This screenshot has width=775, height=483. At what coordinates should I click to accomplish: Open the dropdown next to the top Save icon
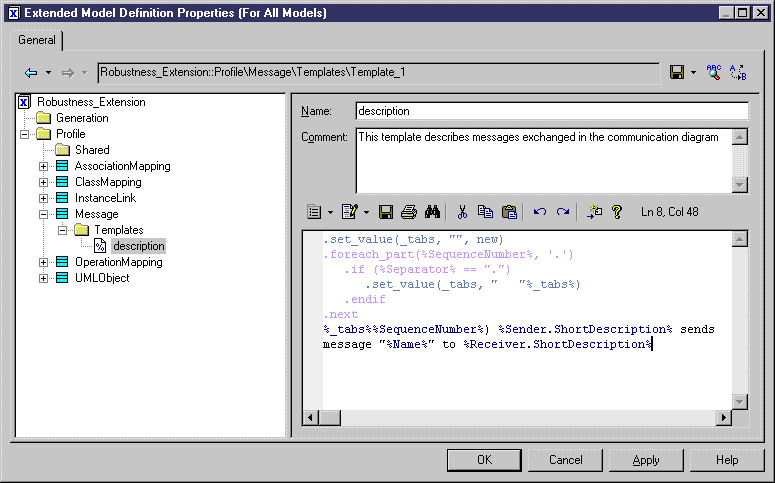point(693,72)
